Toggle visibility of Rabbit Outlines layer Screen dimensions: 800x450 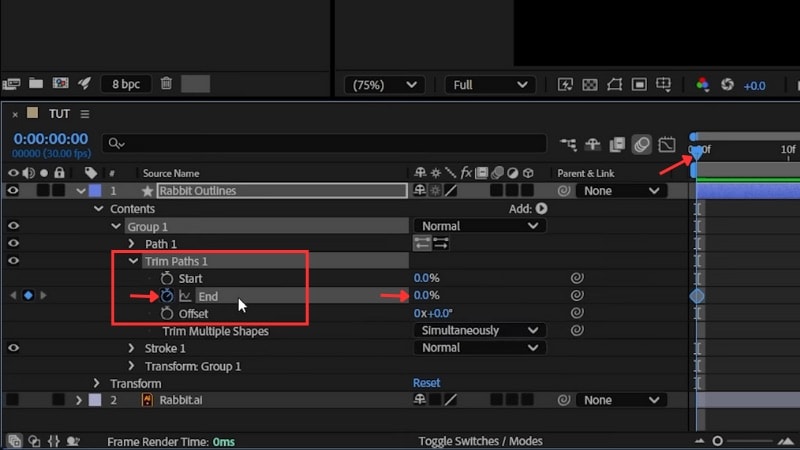click(13, 190)
